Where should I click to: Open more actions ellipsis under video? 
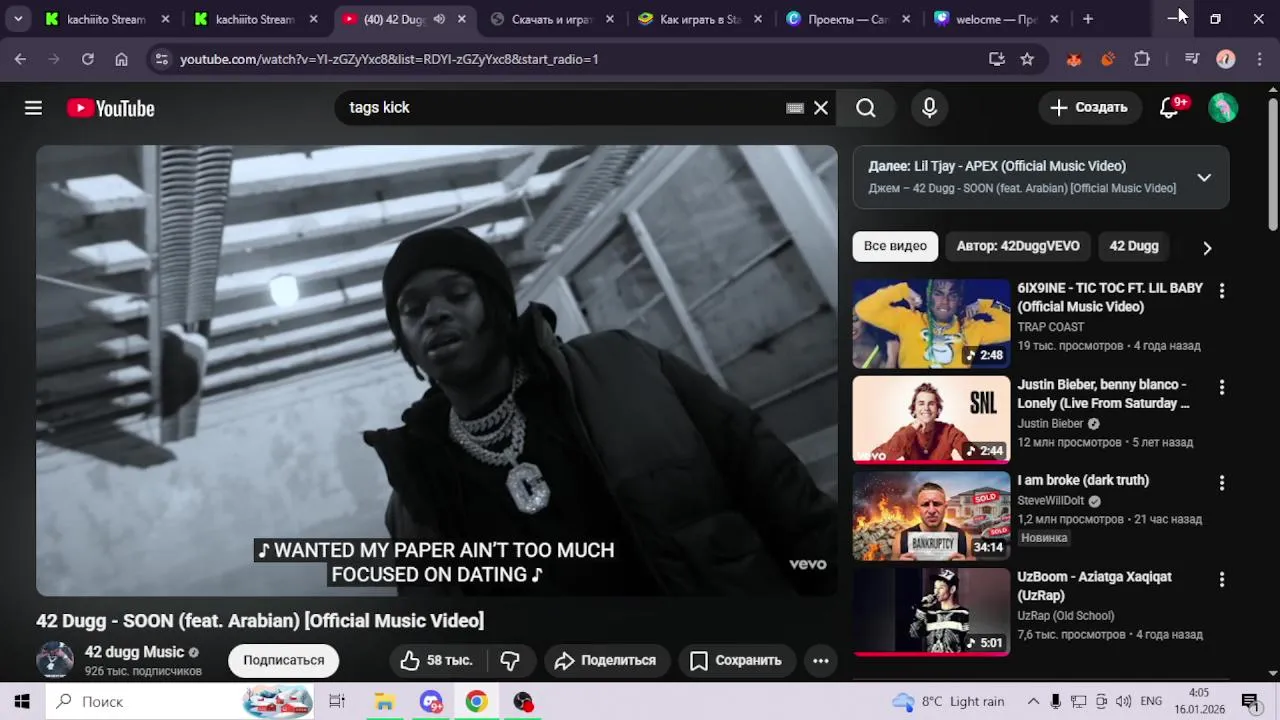coord(821,660)
